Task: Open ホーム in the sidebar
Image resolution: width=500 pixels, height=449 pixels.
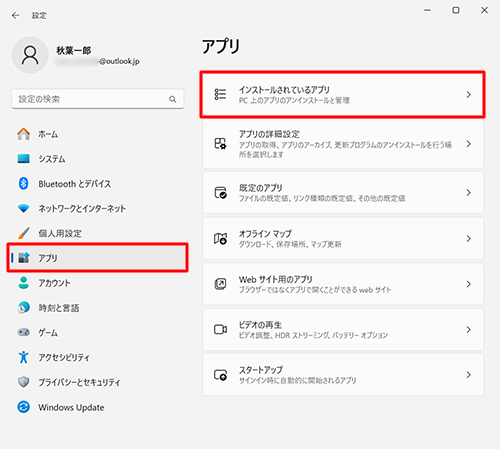Action: pyautogui.click(x=97, y=134)
